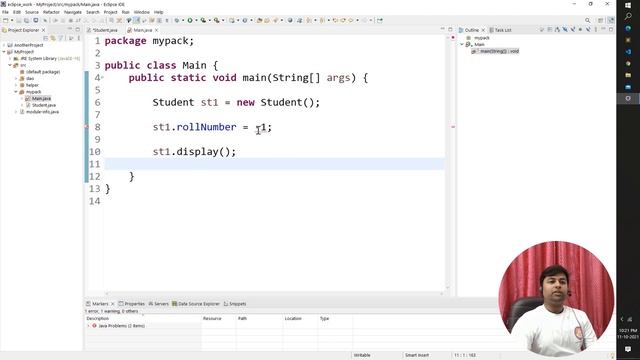
Task: Click Collapse All in Project Explorer
Action: (x=46, y=38)
